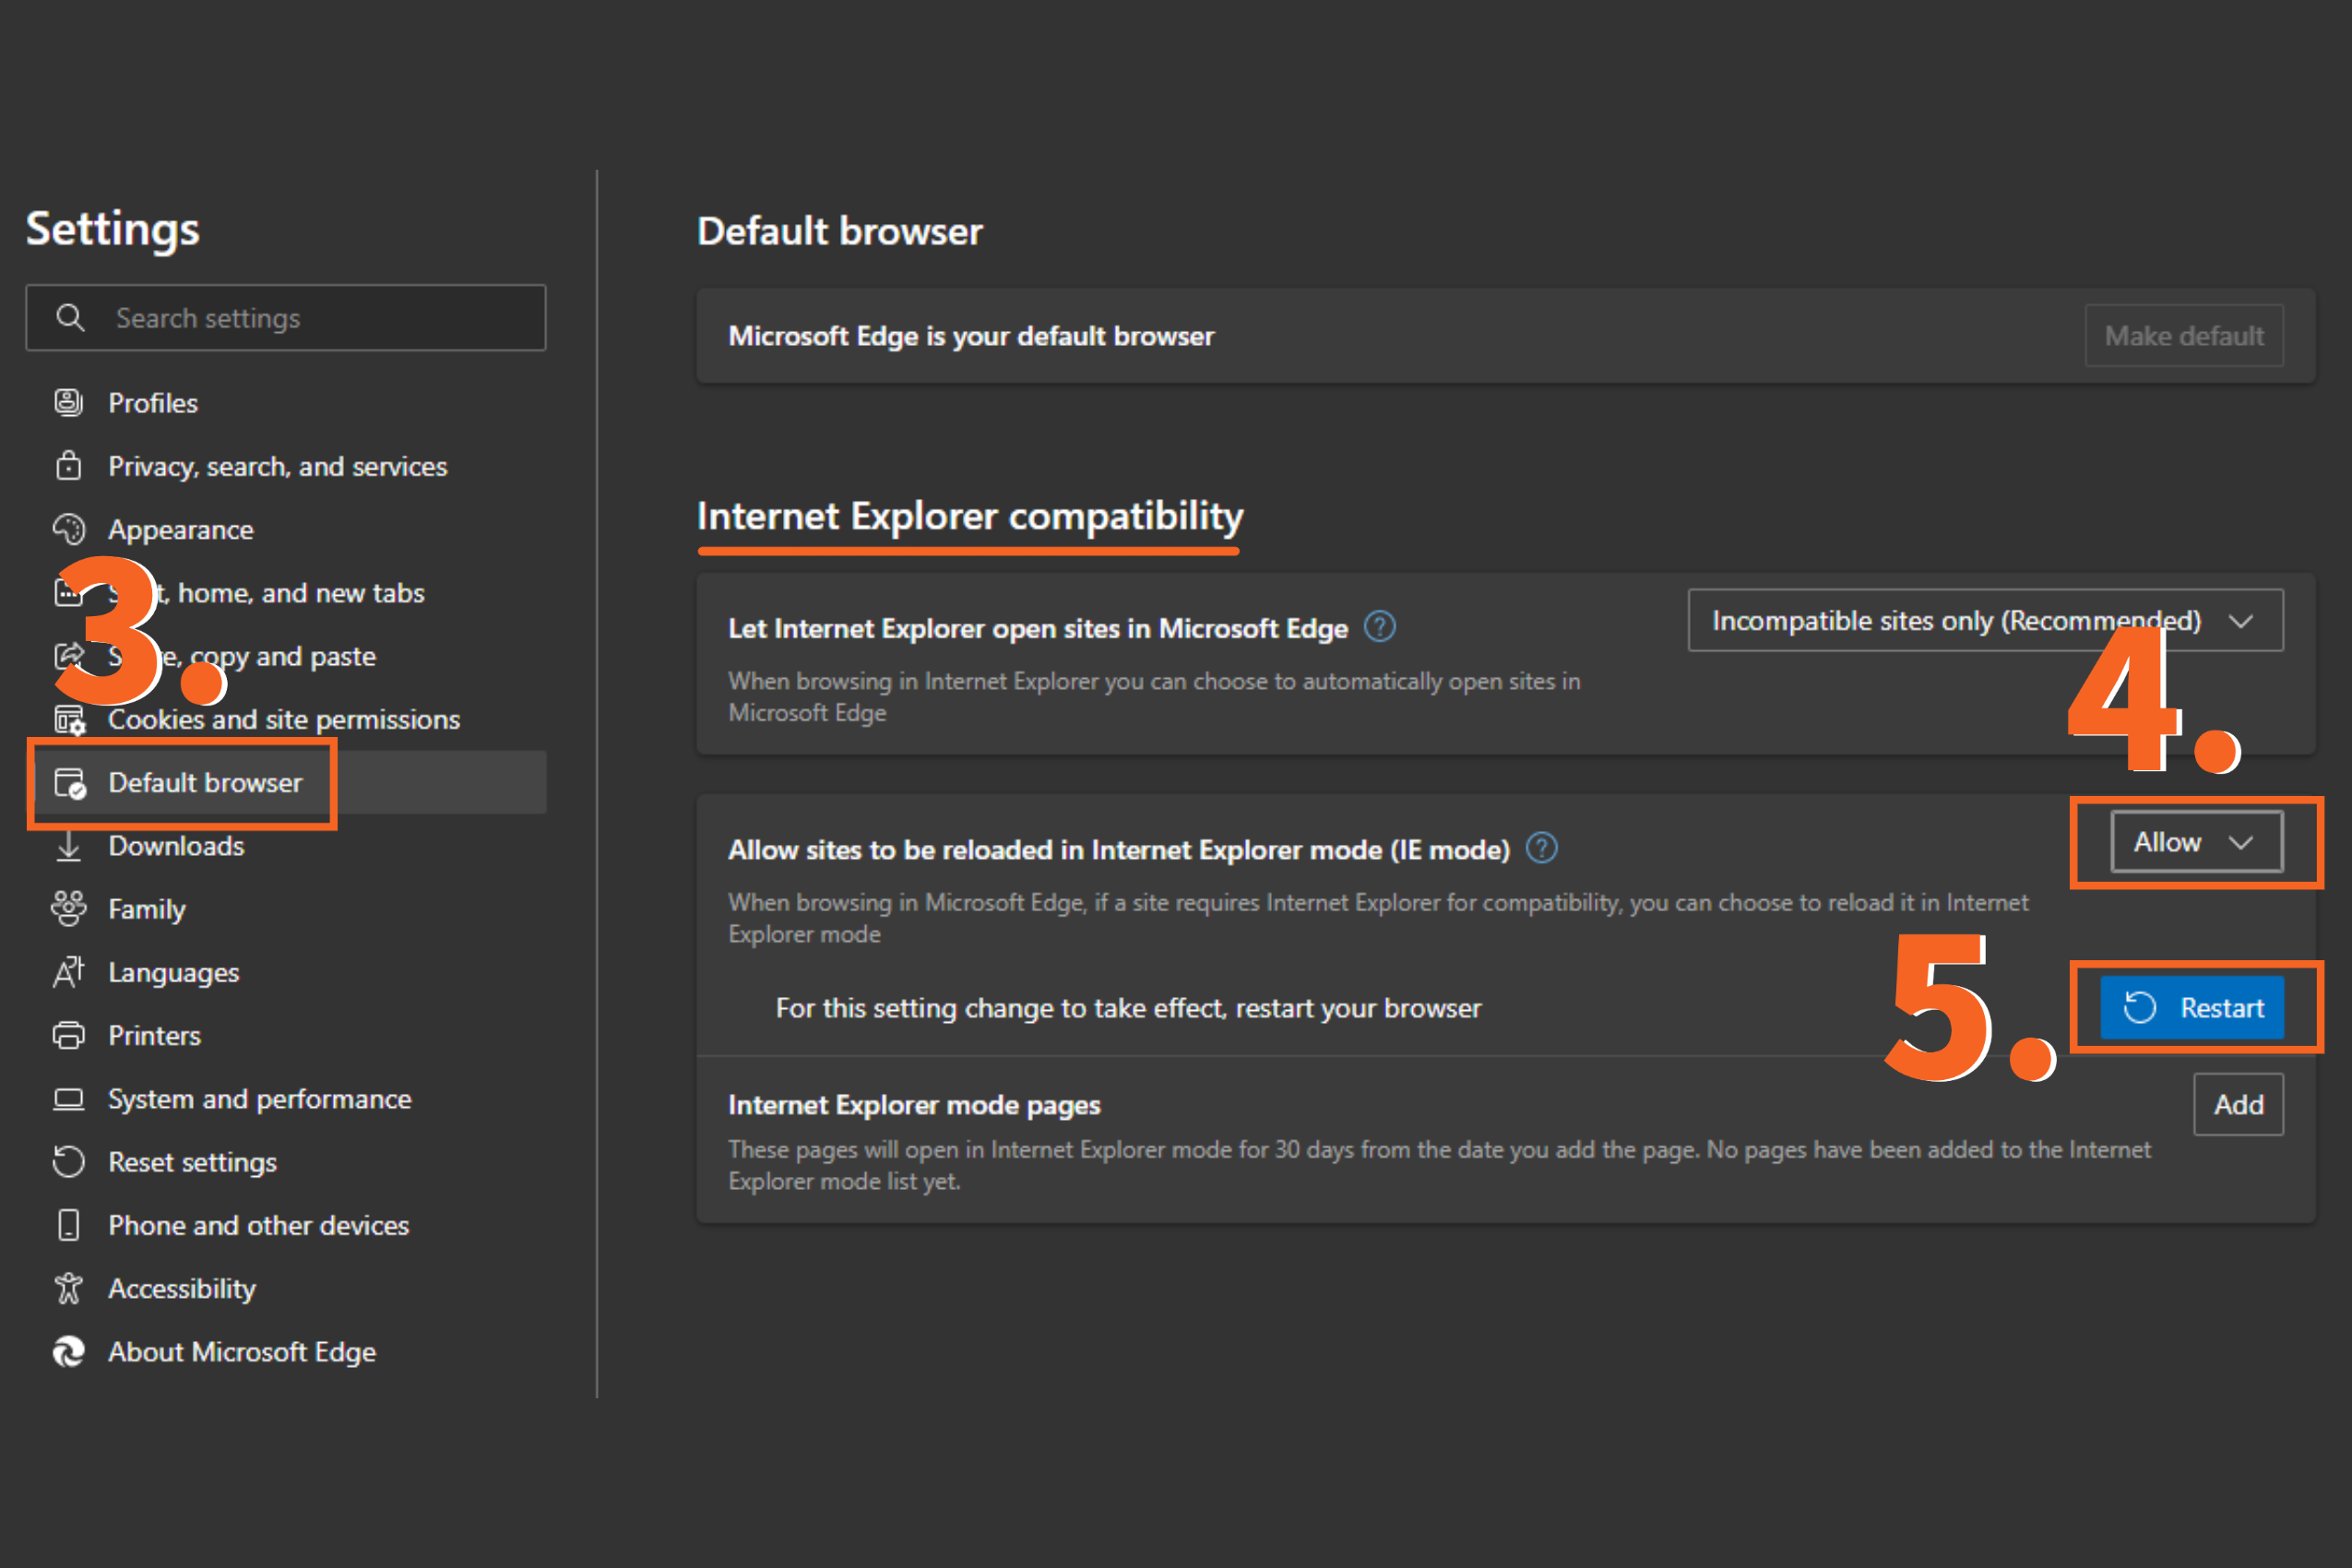2352x1568 pixels.
Task: Click help icon beside IE mode setting
Action: click(1542, 848)
